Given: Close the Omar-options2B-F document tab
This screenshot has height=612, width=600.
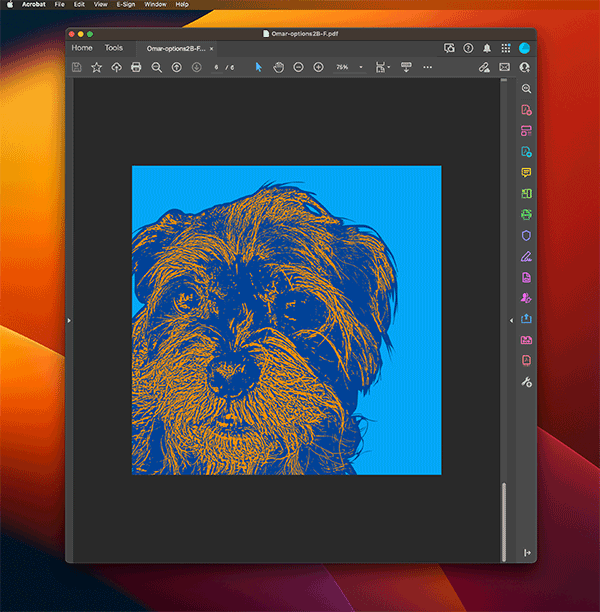Looking at the screenshot, I should pyautogui.click(x=211, y=48).
